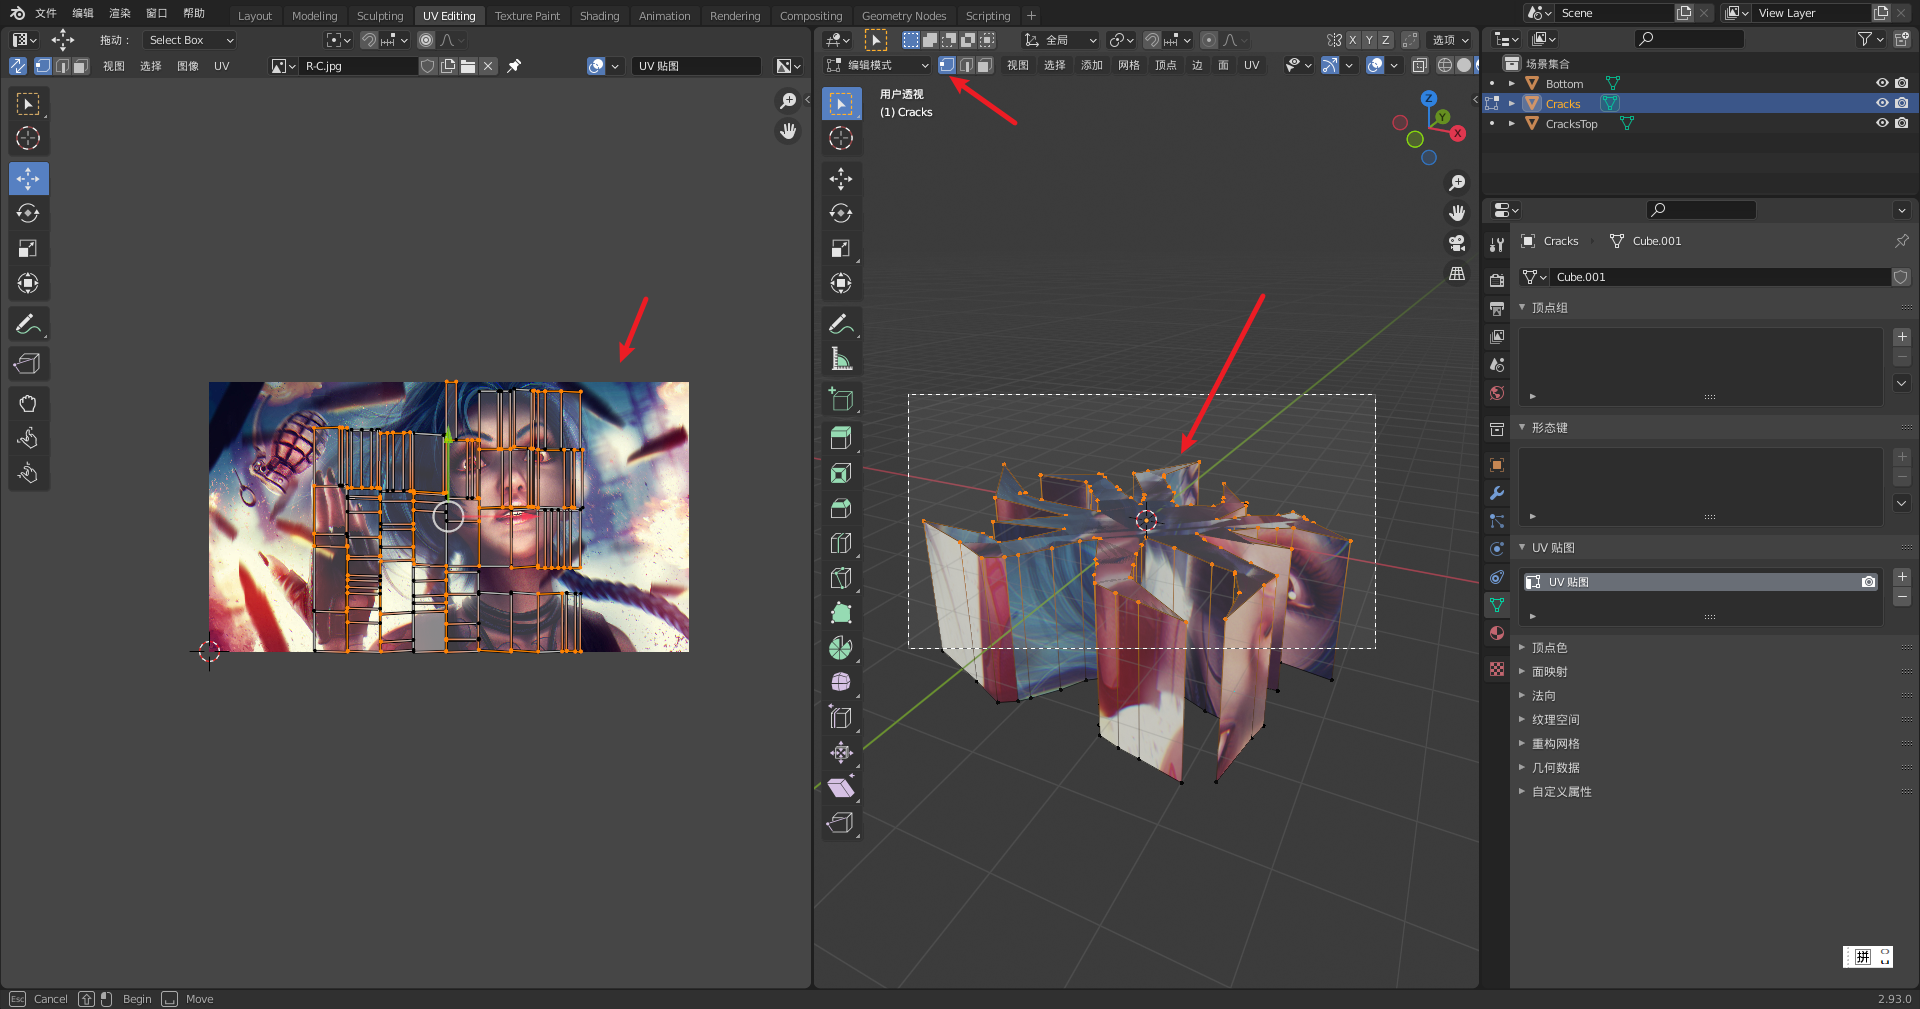Open the File menu
This screenshot has height=1009, width=1920.
(x=46, y=13)
